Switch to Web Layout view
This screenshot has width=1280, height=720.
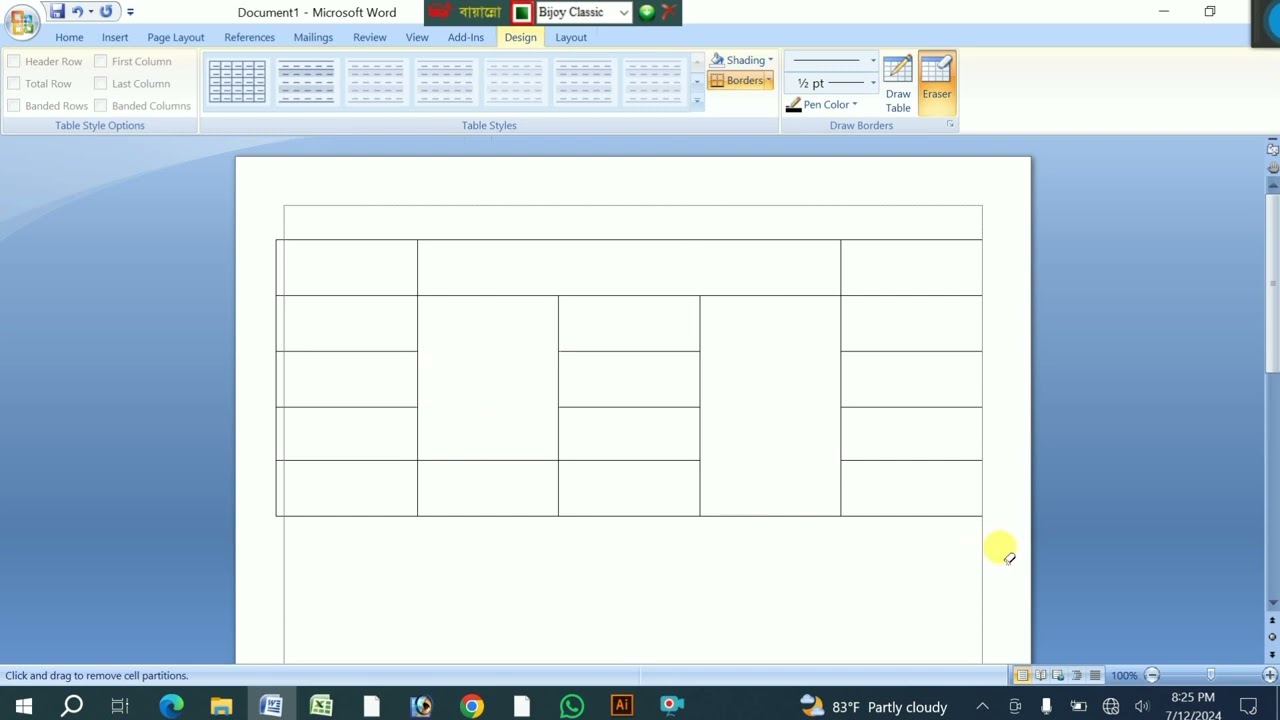pos(1058,675)
